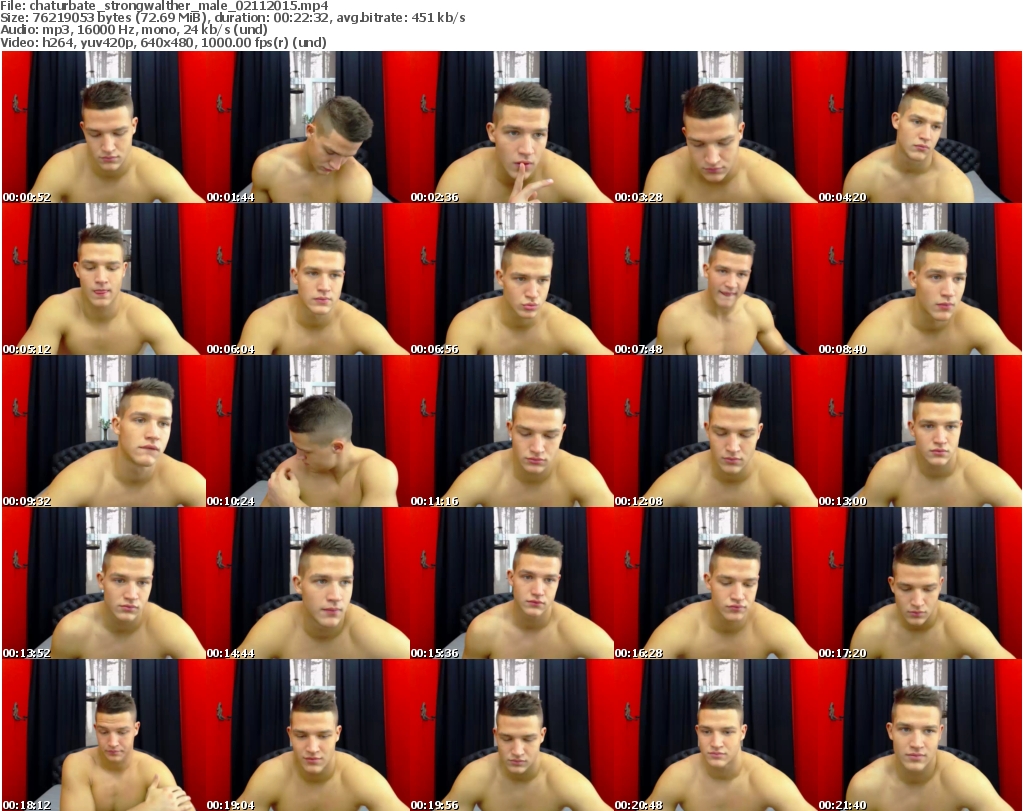The height and width of the screenshot is (811, 1024).
Task: Click the thumbnail stamped 00:07:48
Action: [716, 279]
